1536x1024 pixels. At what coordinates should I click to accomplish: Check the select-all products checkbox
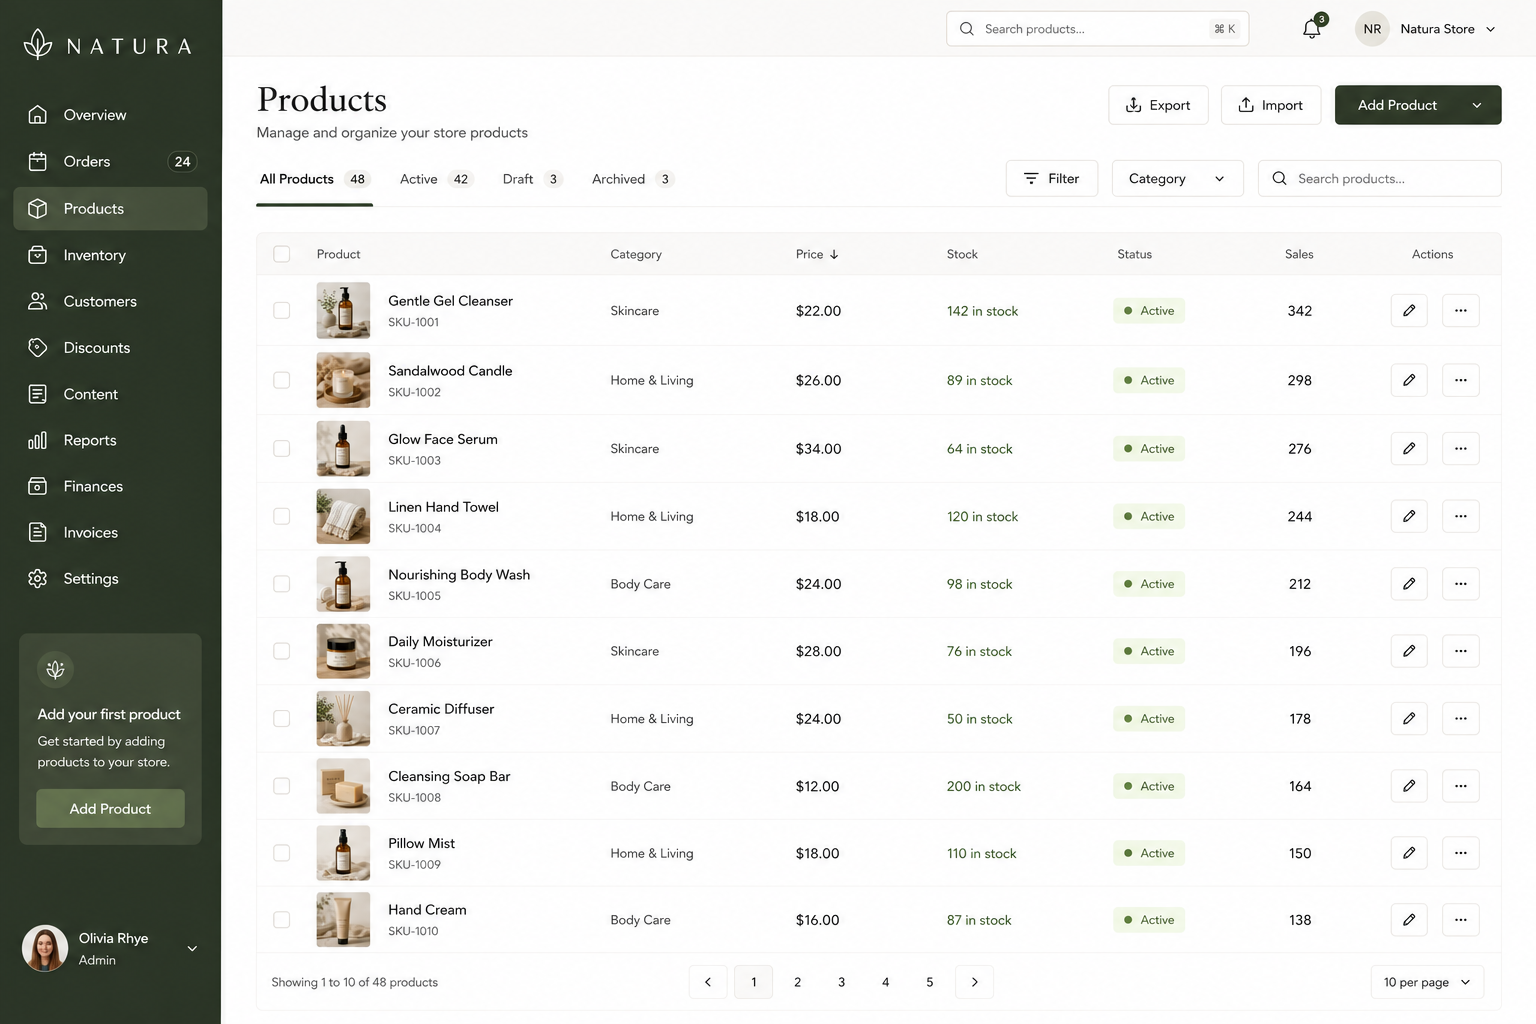tap(282, 254)
